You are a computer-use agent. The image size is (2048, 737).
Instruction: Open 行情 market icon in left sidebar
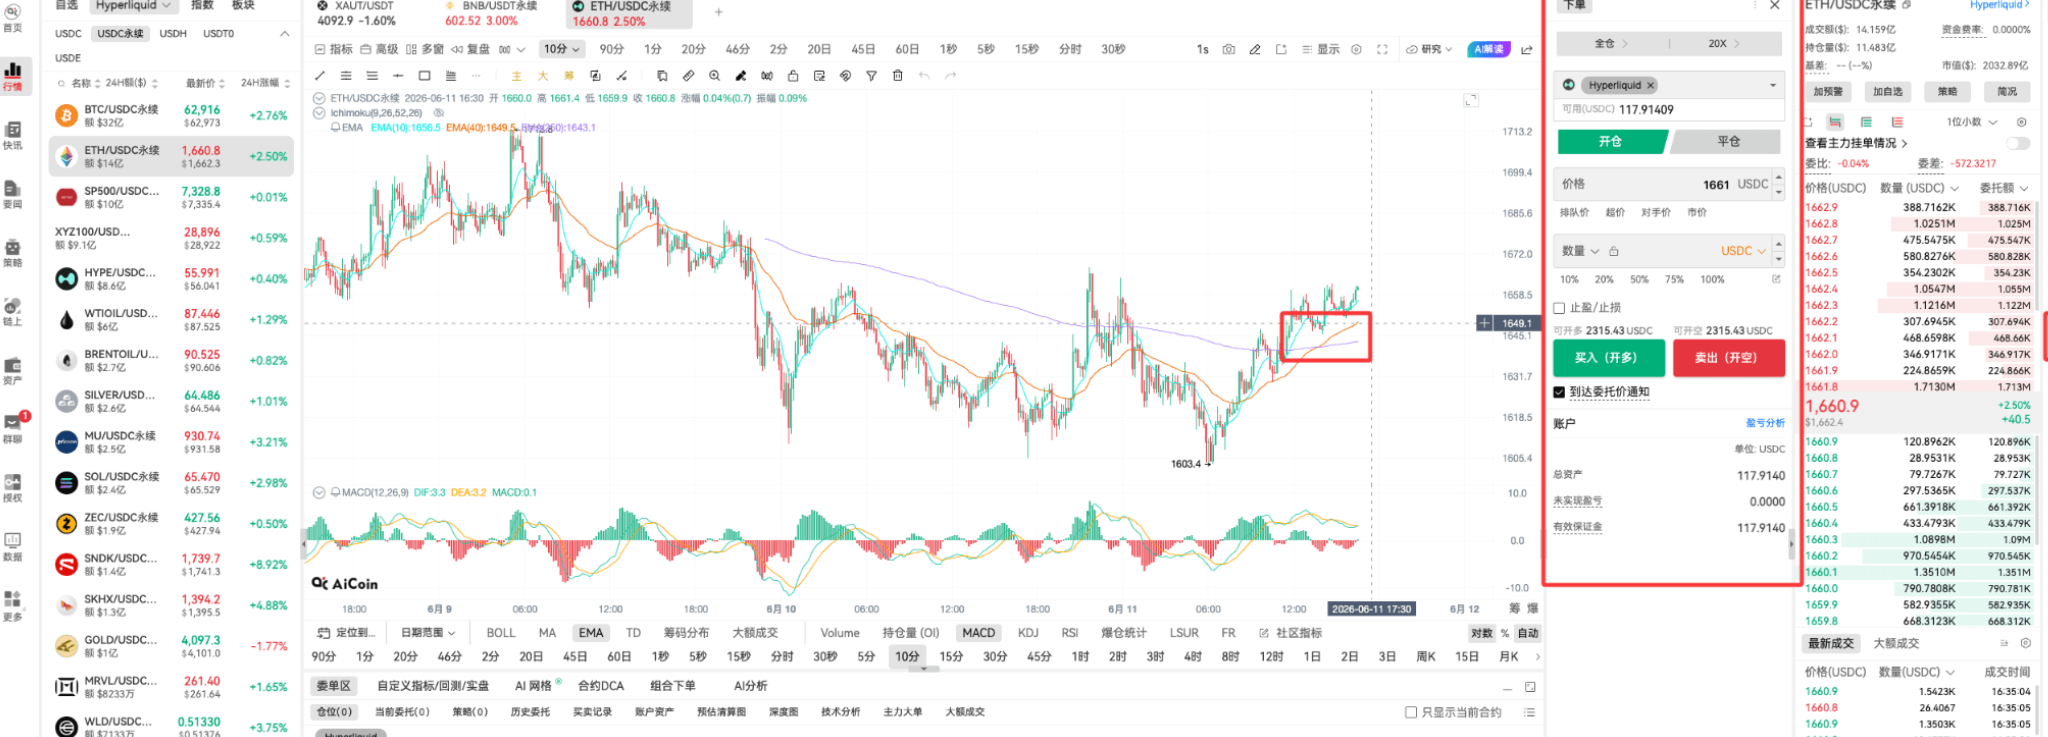click(13, 75)
